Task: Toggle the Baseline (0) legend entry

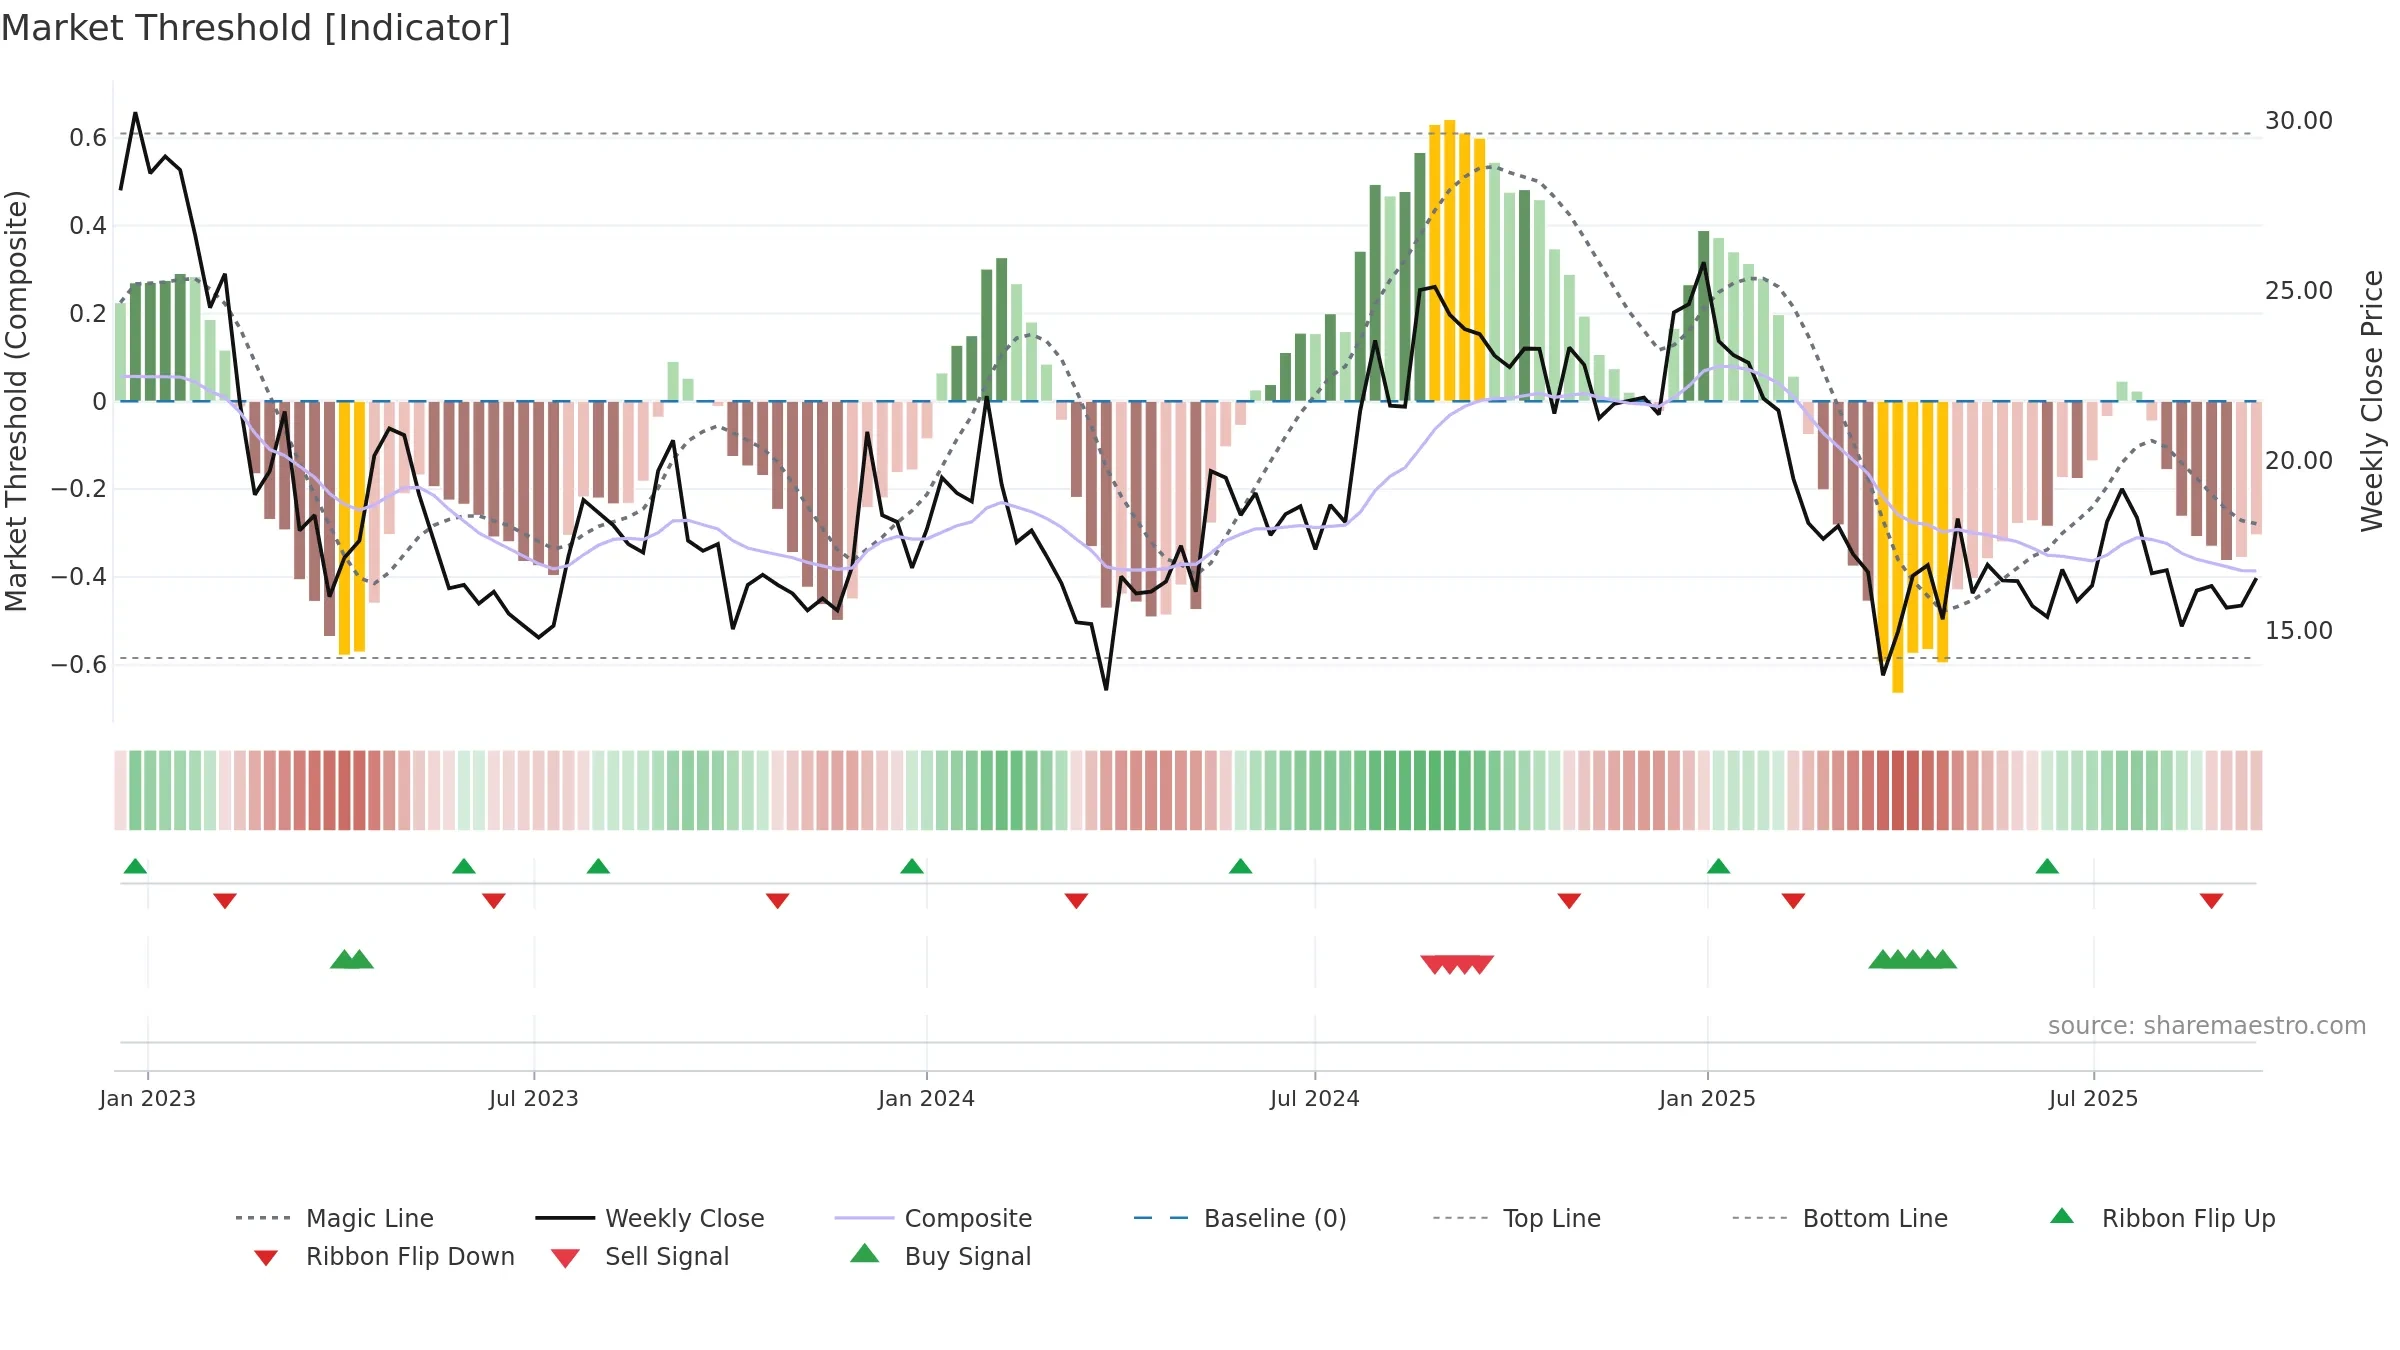Action: pyautogui.click(x=1240, y=1218)
